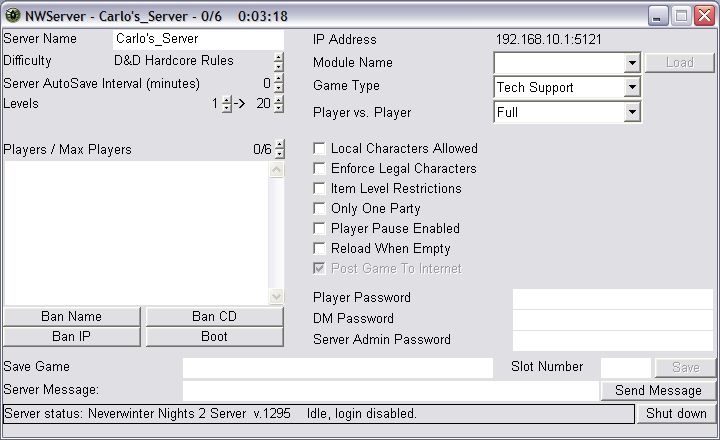Click the NWServer title bar app icon
Viewport: 720px width, 440px height.
click(12, 15)
